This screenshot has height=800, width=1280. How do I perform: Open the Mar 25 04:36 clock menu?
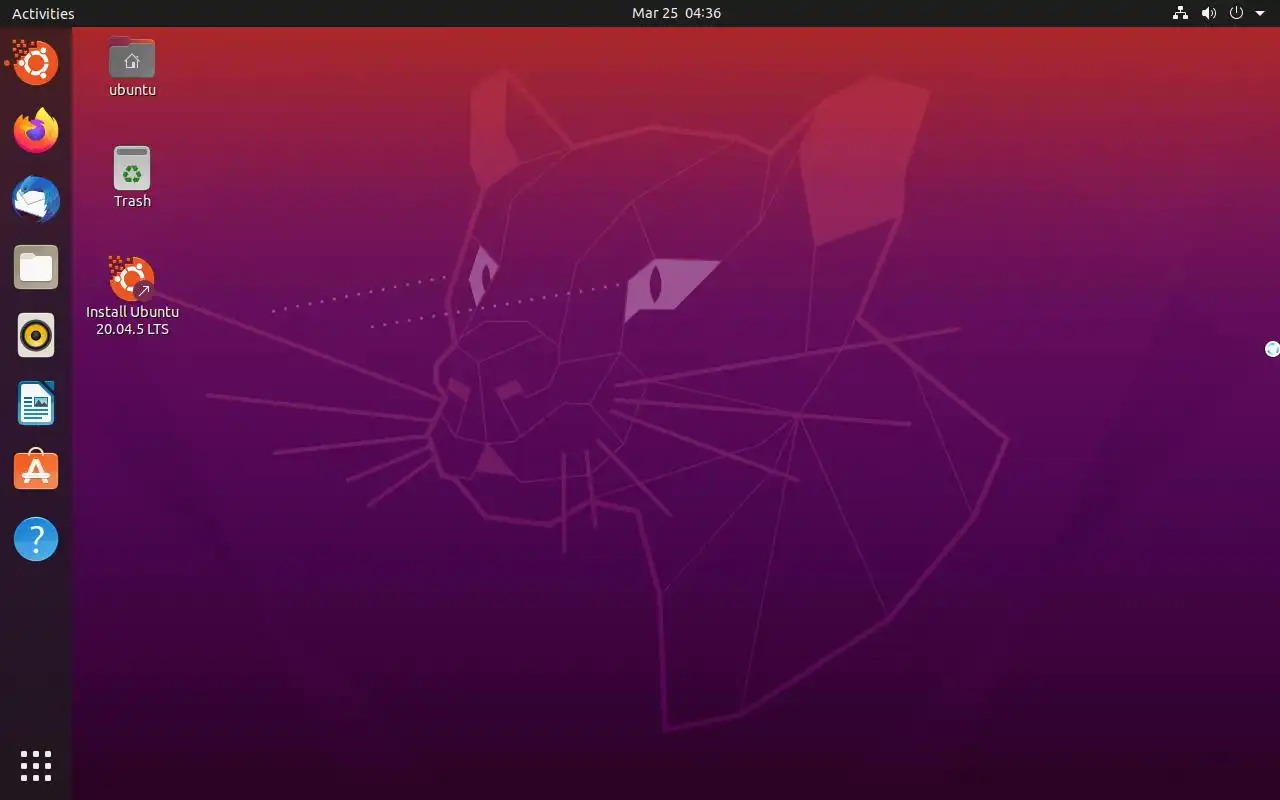click(x=676, y=13)
